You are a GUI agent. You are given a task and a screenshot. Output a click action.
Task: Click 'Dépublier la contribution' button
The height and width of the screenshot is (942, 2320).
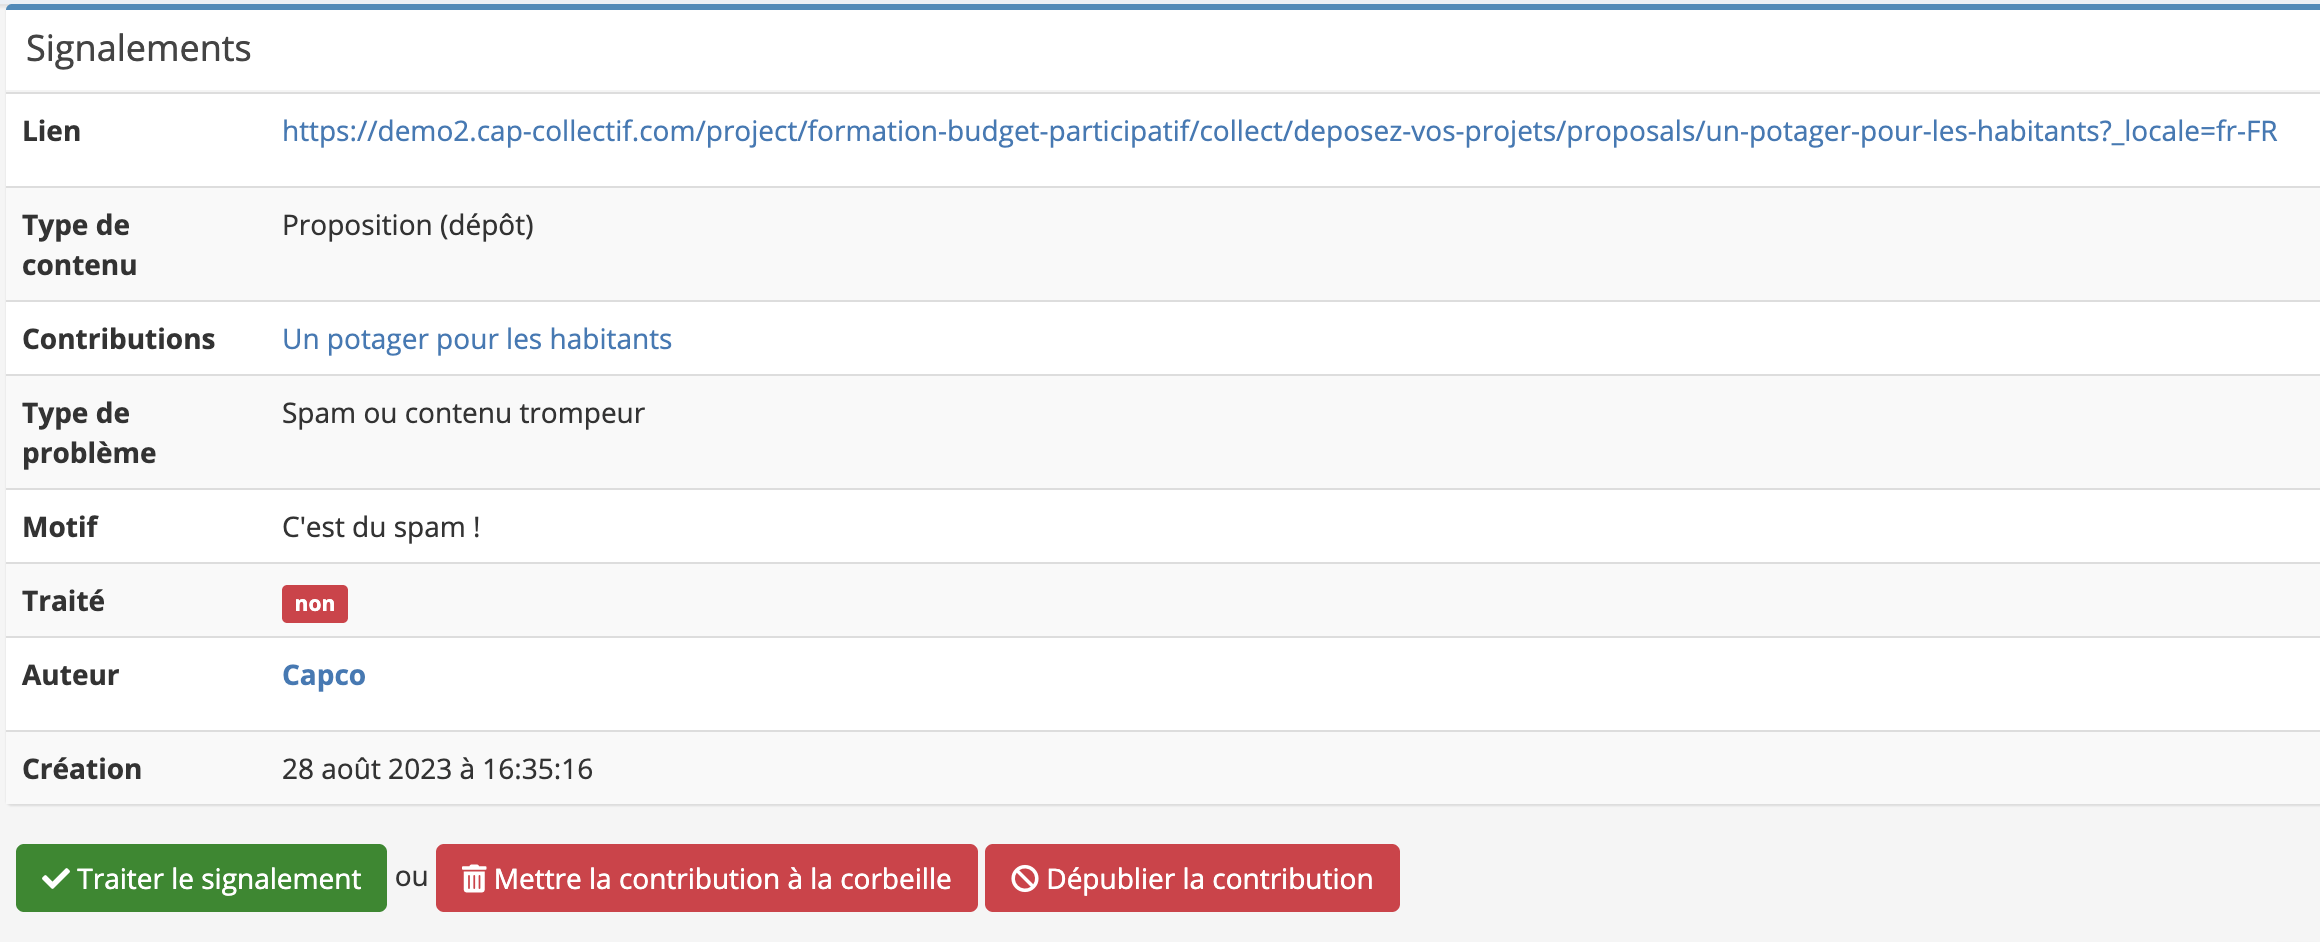tap(1192, 878)
